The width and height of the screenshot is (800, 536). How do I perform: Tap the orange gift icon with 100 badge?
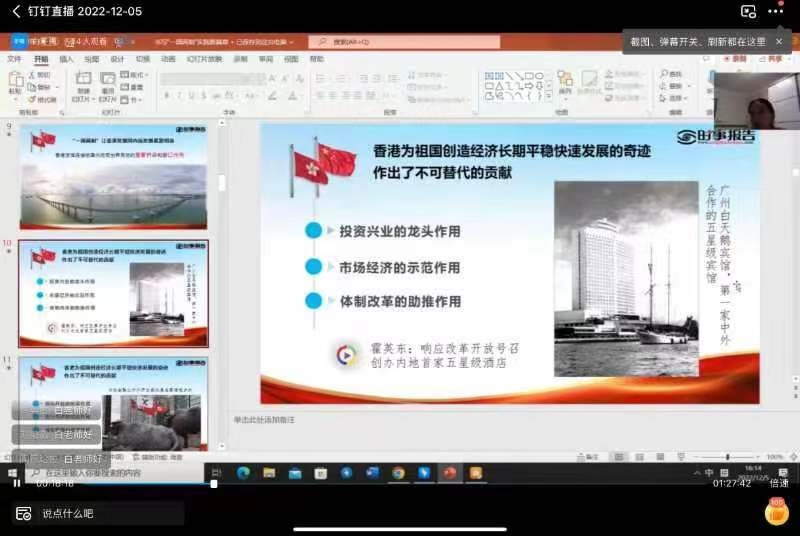click(777, 513)
